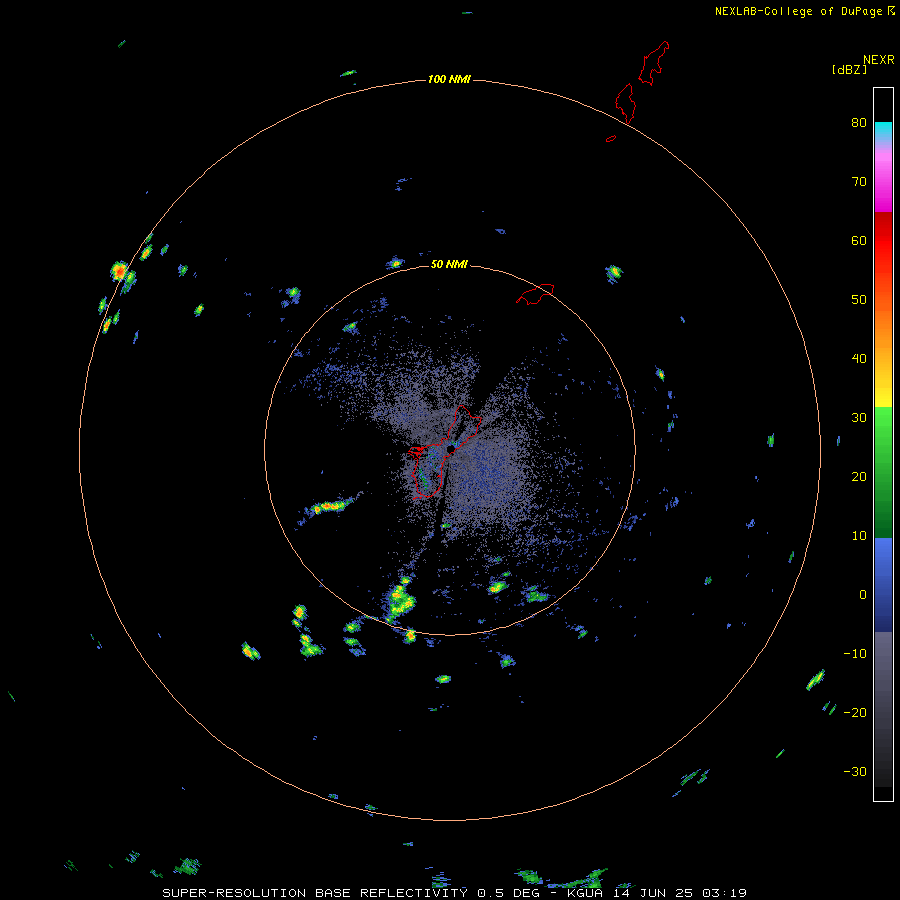Click the strong red-core echo on the western 100 NMI ring
The image size is (900, 900).
pos(119,270)
